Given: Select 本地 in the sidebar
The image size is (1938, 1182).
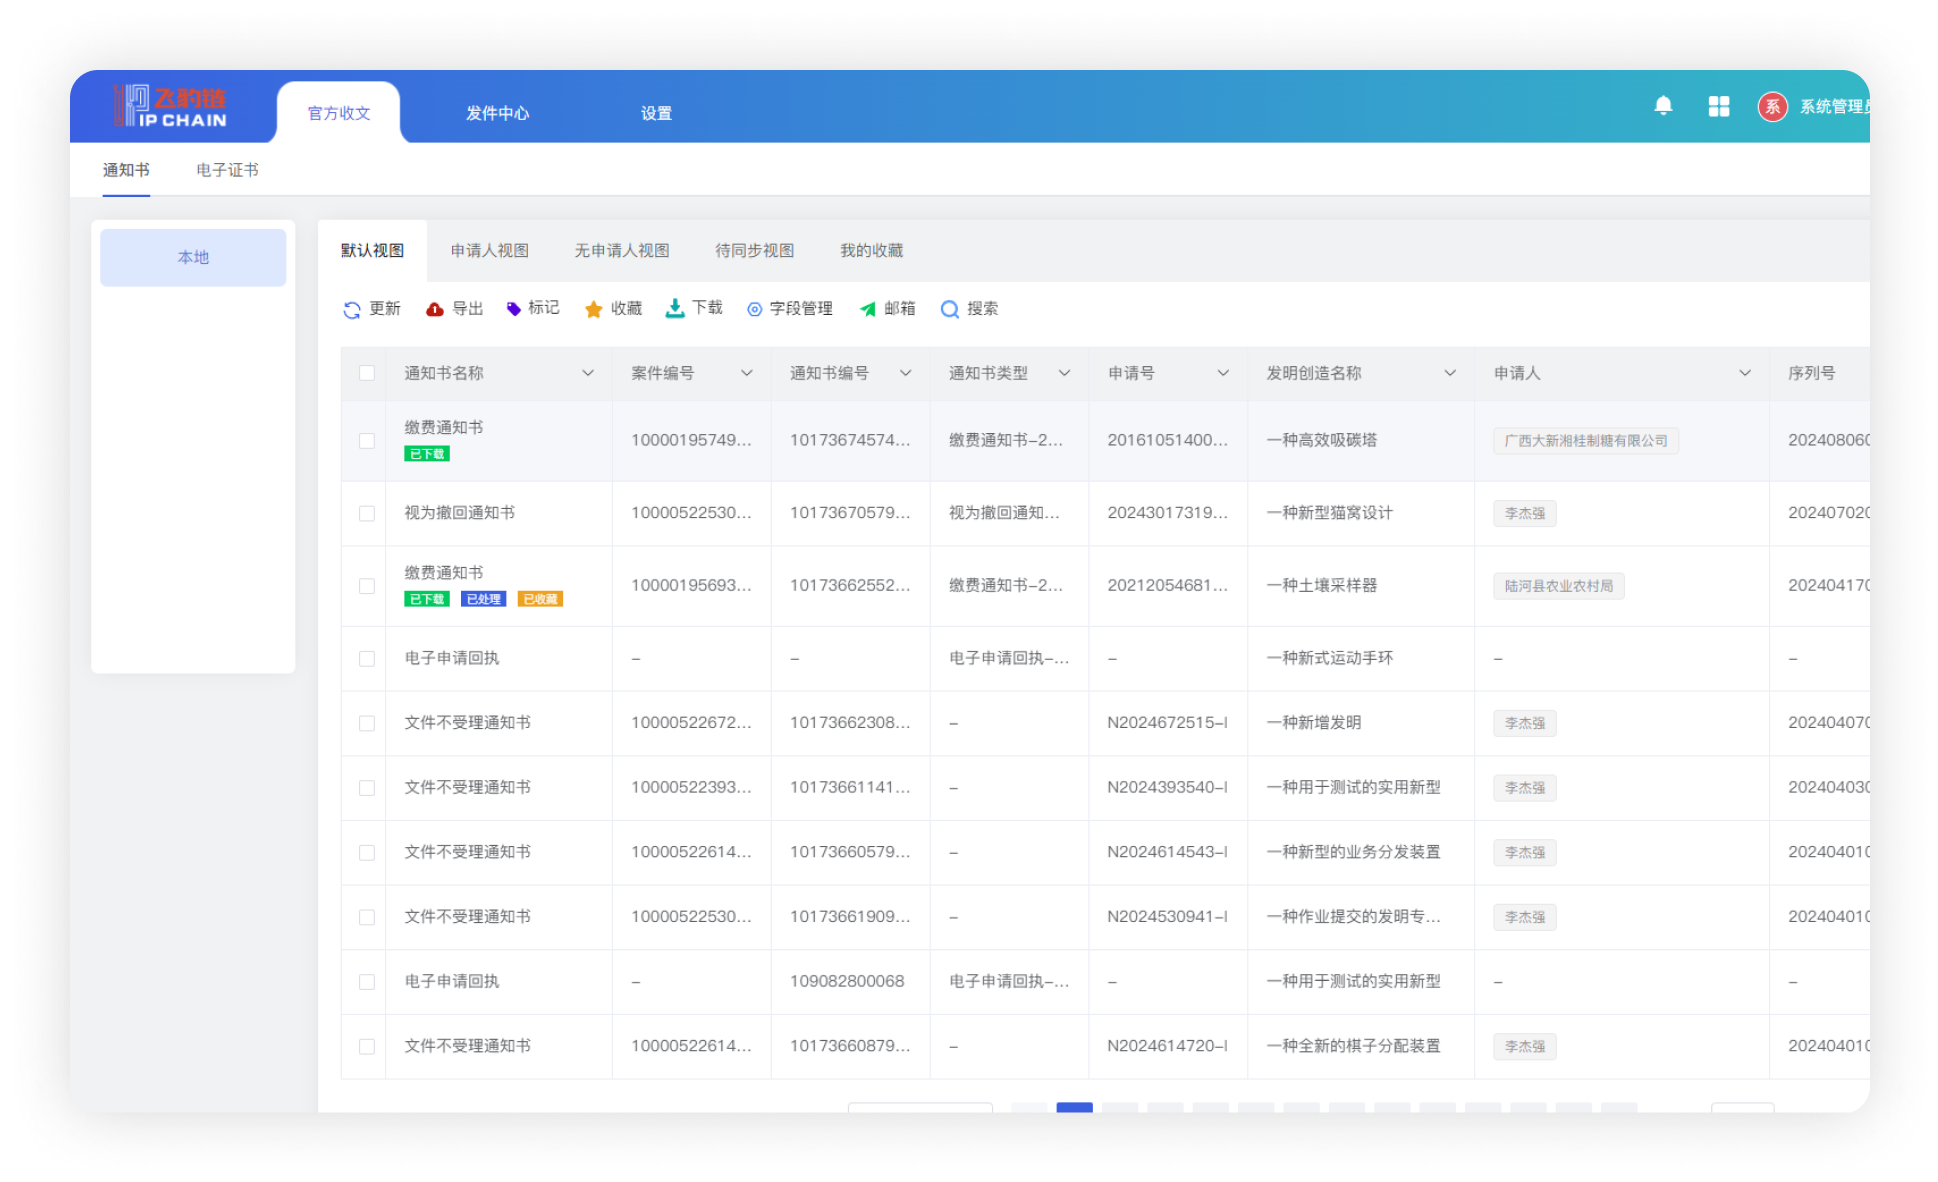Looking at the screenshot, I should pyautogui.click(x=192, y=257).
